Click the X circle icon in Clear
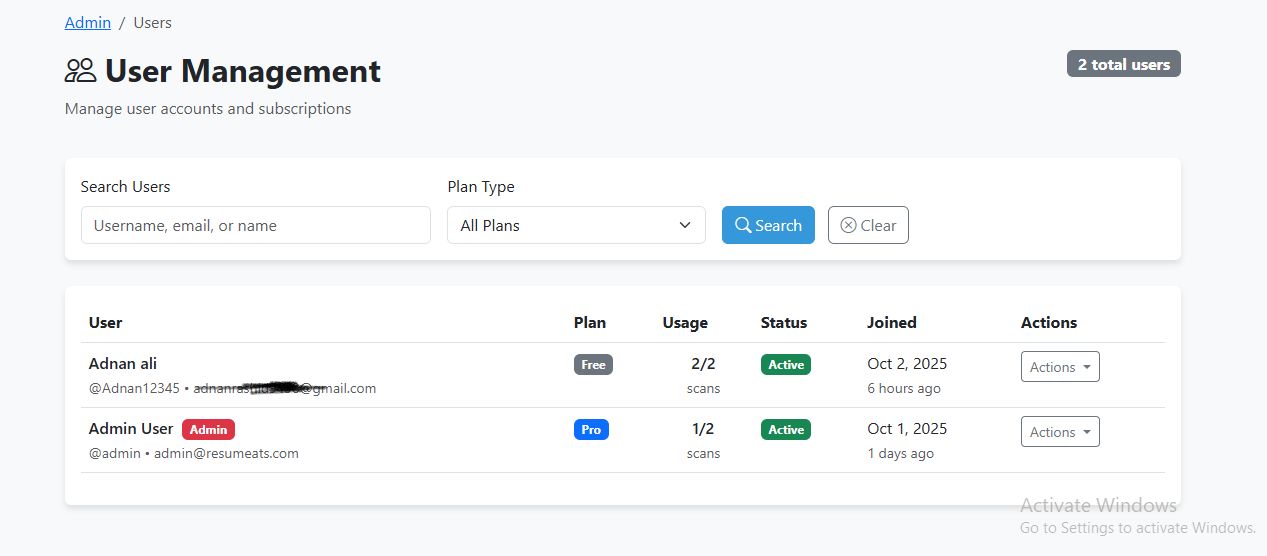 tap(848, 225)
